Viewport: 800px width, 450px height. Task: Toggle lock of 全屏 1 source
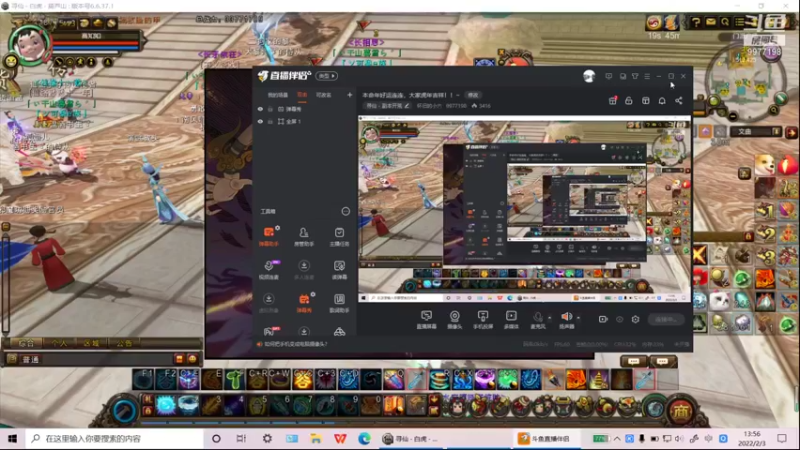pos(270,121)
